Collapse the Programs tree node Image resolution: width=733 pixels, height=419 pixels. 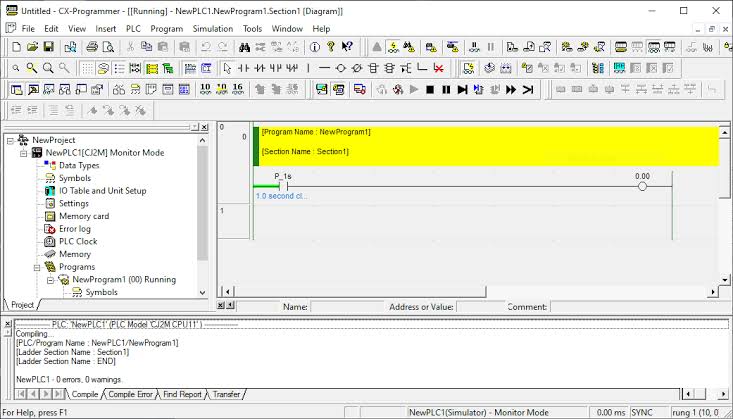pos(37,267)
